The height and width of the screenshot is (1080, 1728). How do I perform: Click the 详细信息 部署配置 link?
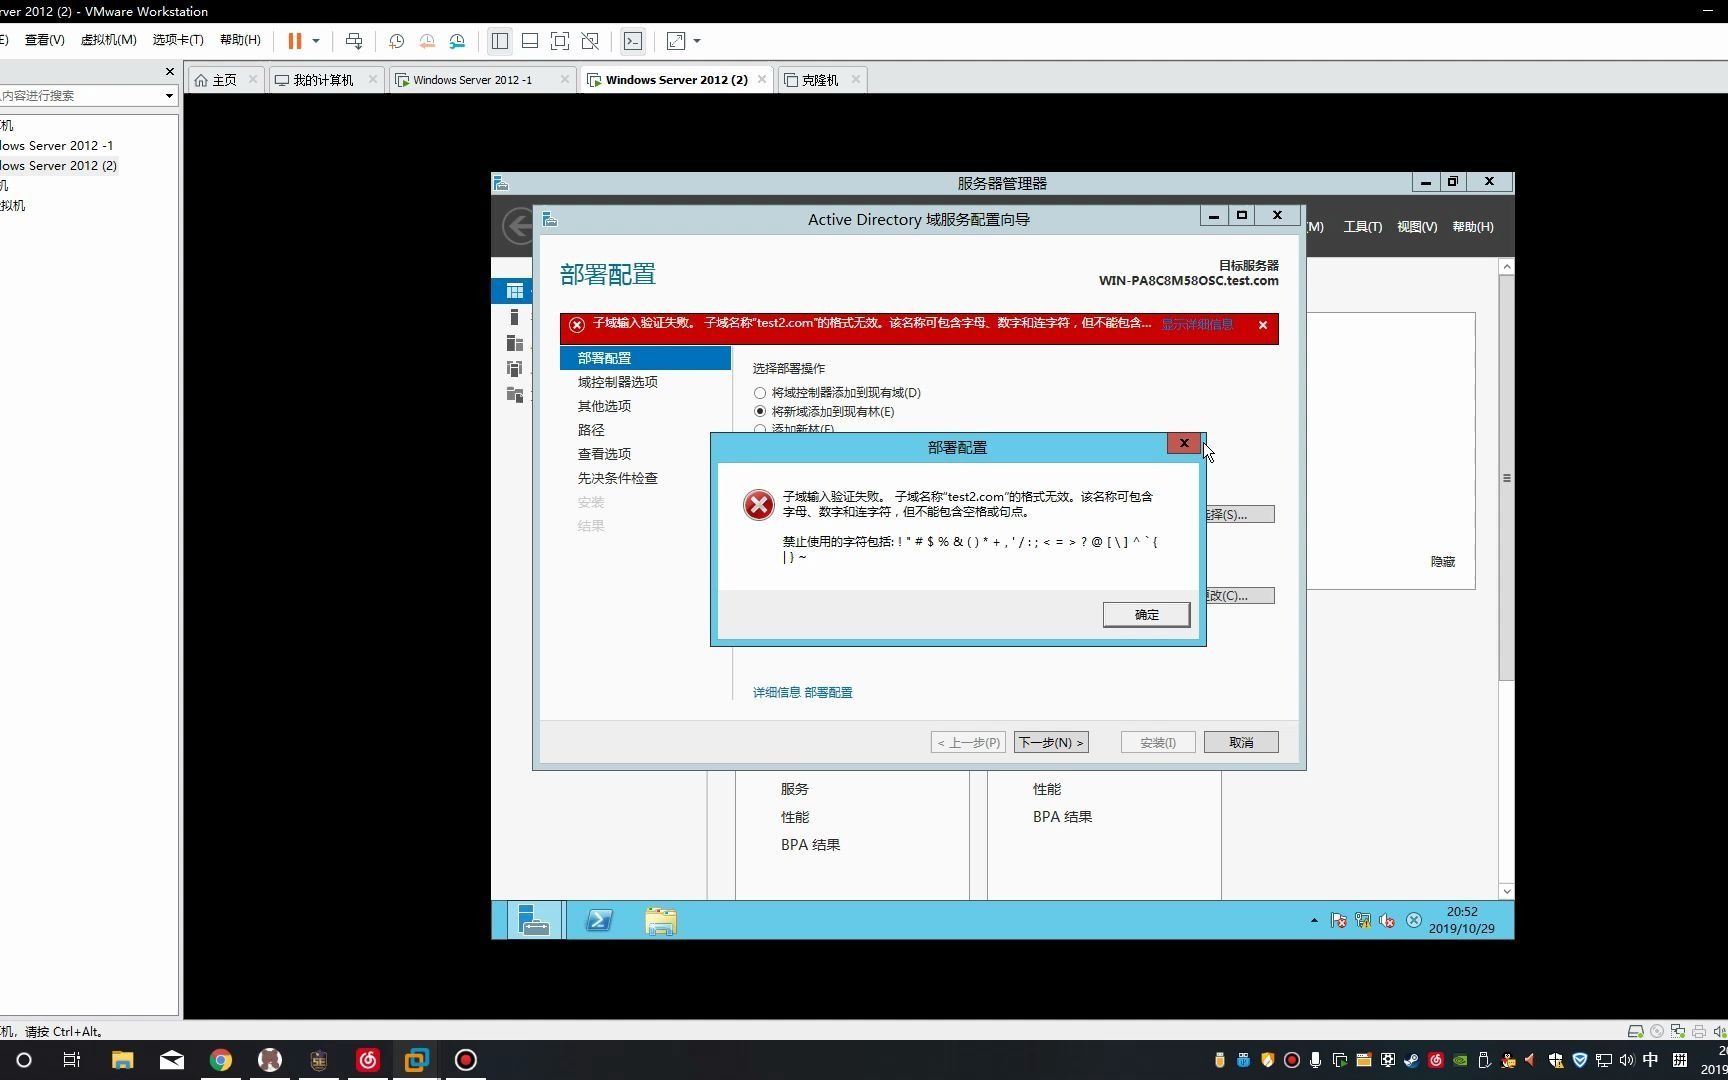coord(802,692)
